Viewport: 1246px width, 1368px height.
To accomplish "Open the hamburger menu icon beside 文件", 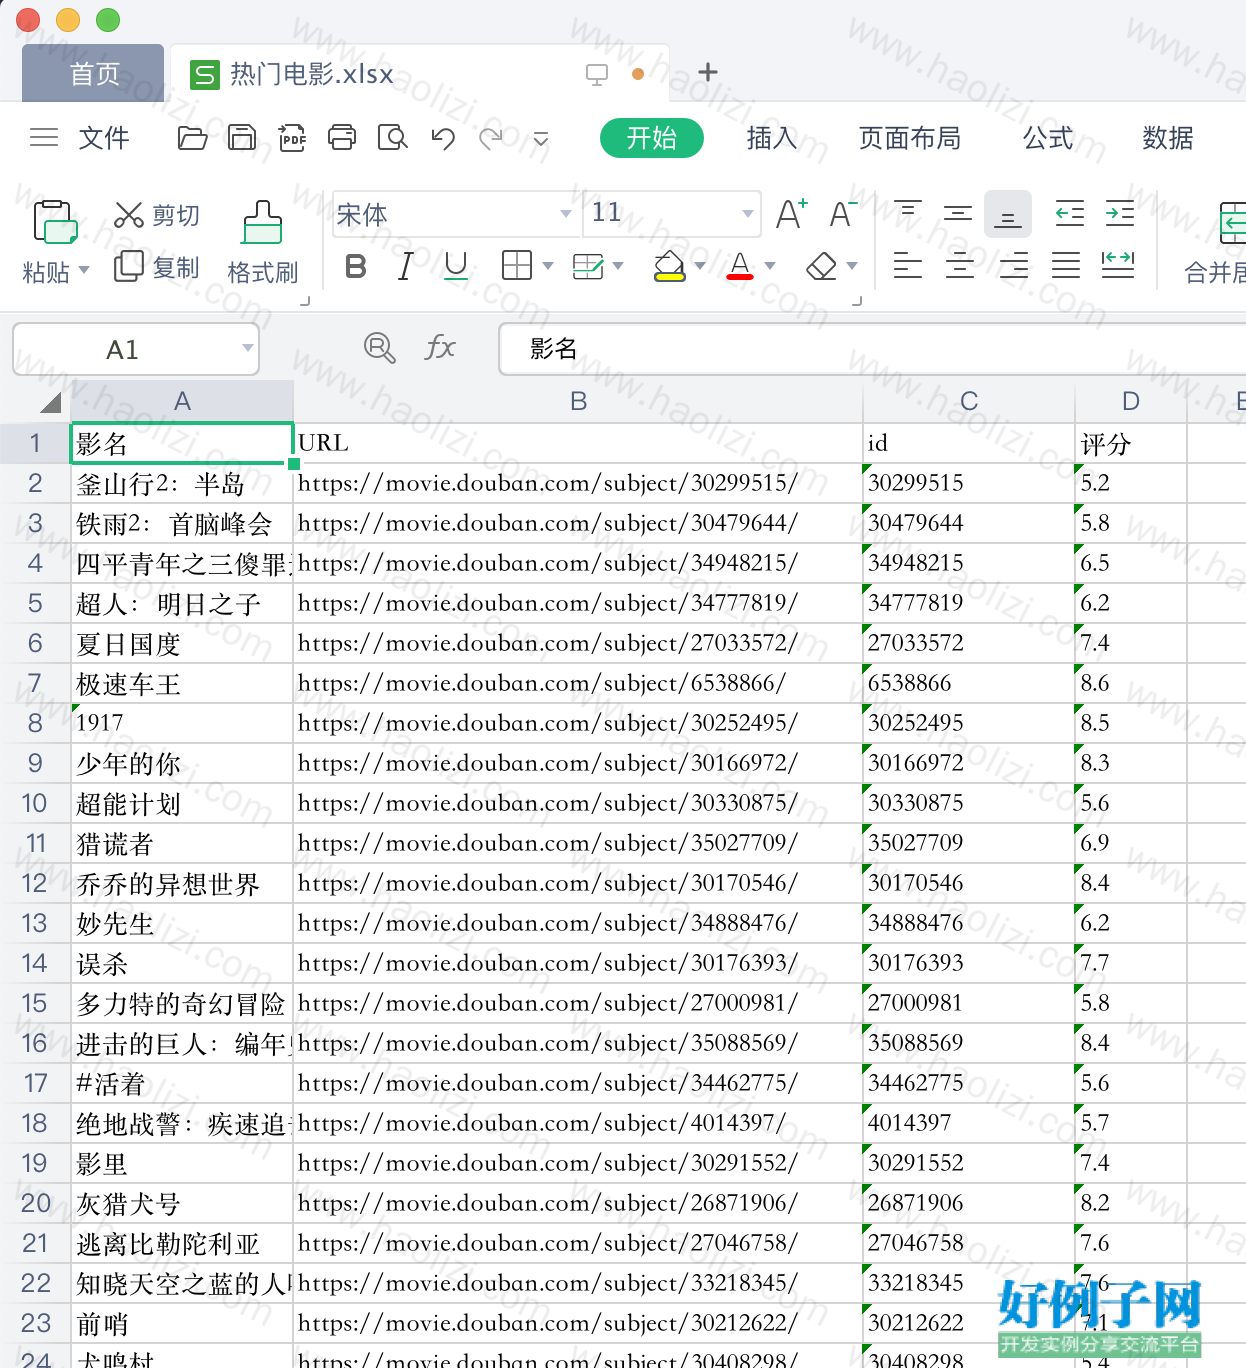I will click(44, 138).
